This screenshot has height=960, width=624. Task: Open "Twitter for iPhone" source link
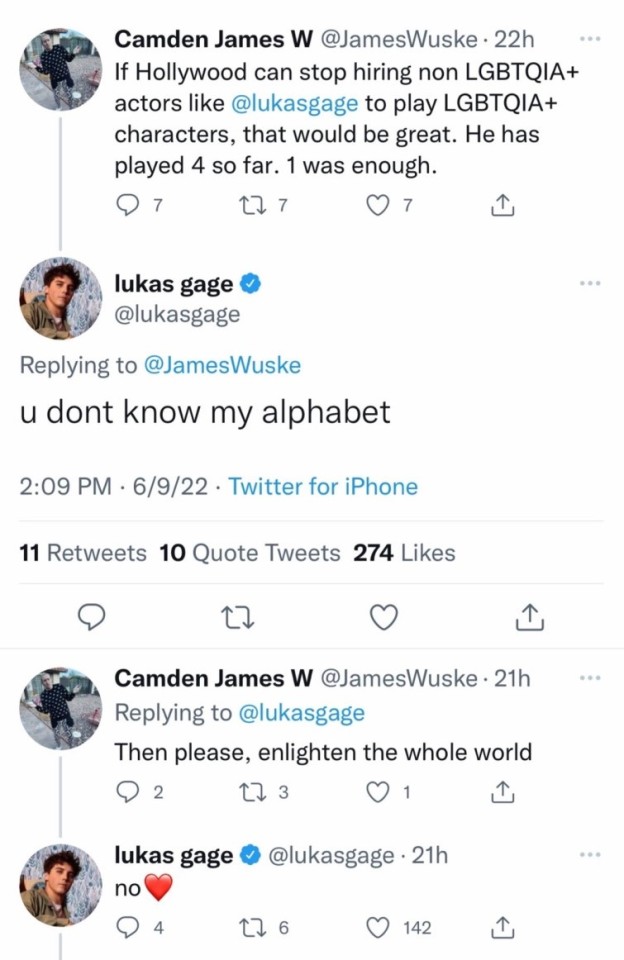point(323,487)
